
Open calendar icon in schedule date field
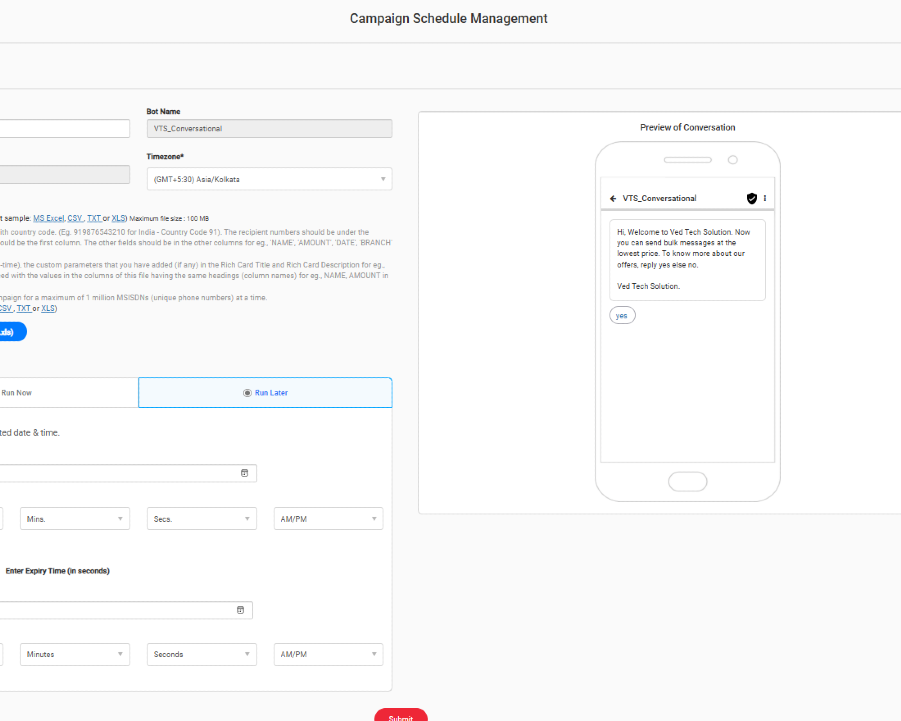(x=244, y=473)
